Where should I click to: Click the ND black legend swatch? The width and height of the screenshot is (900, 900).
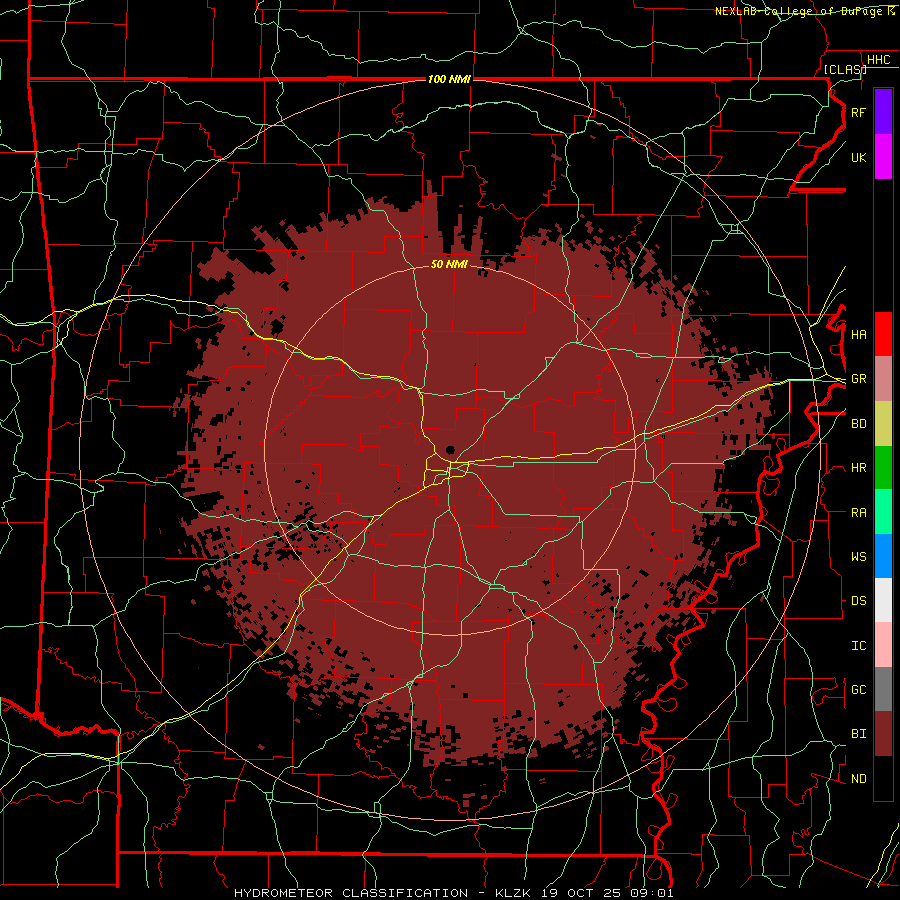(883, 778)
